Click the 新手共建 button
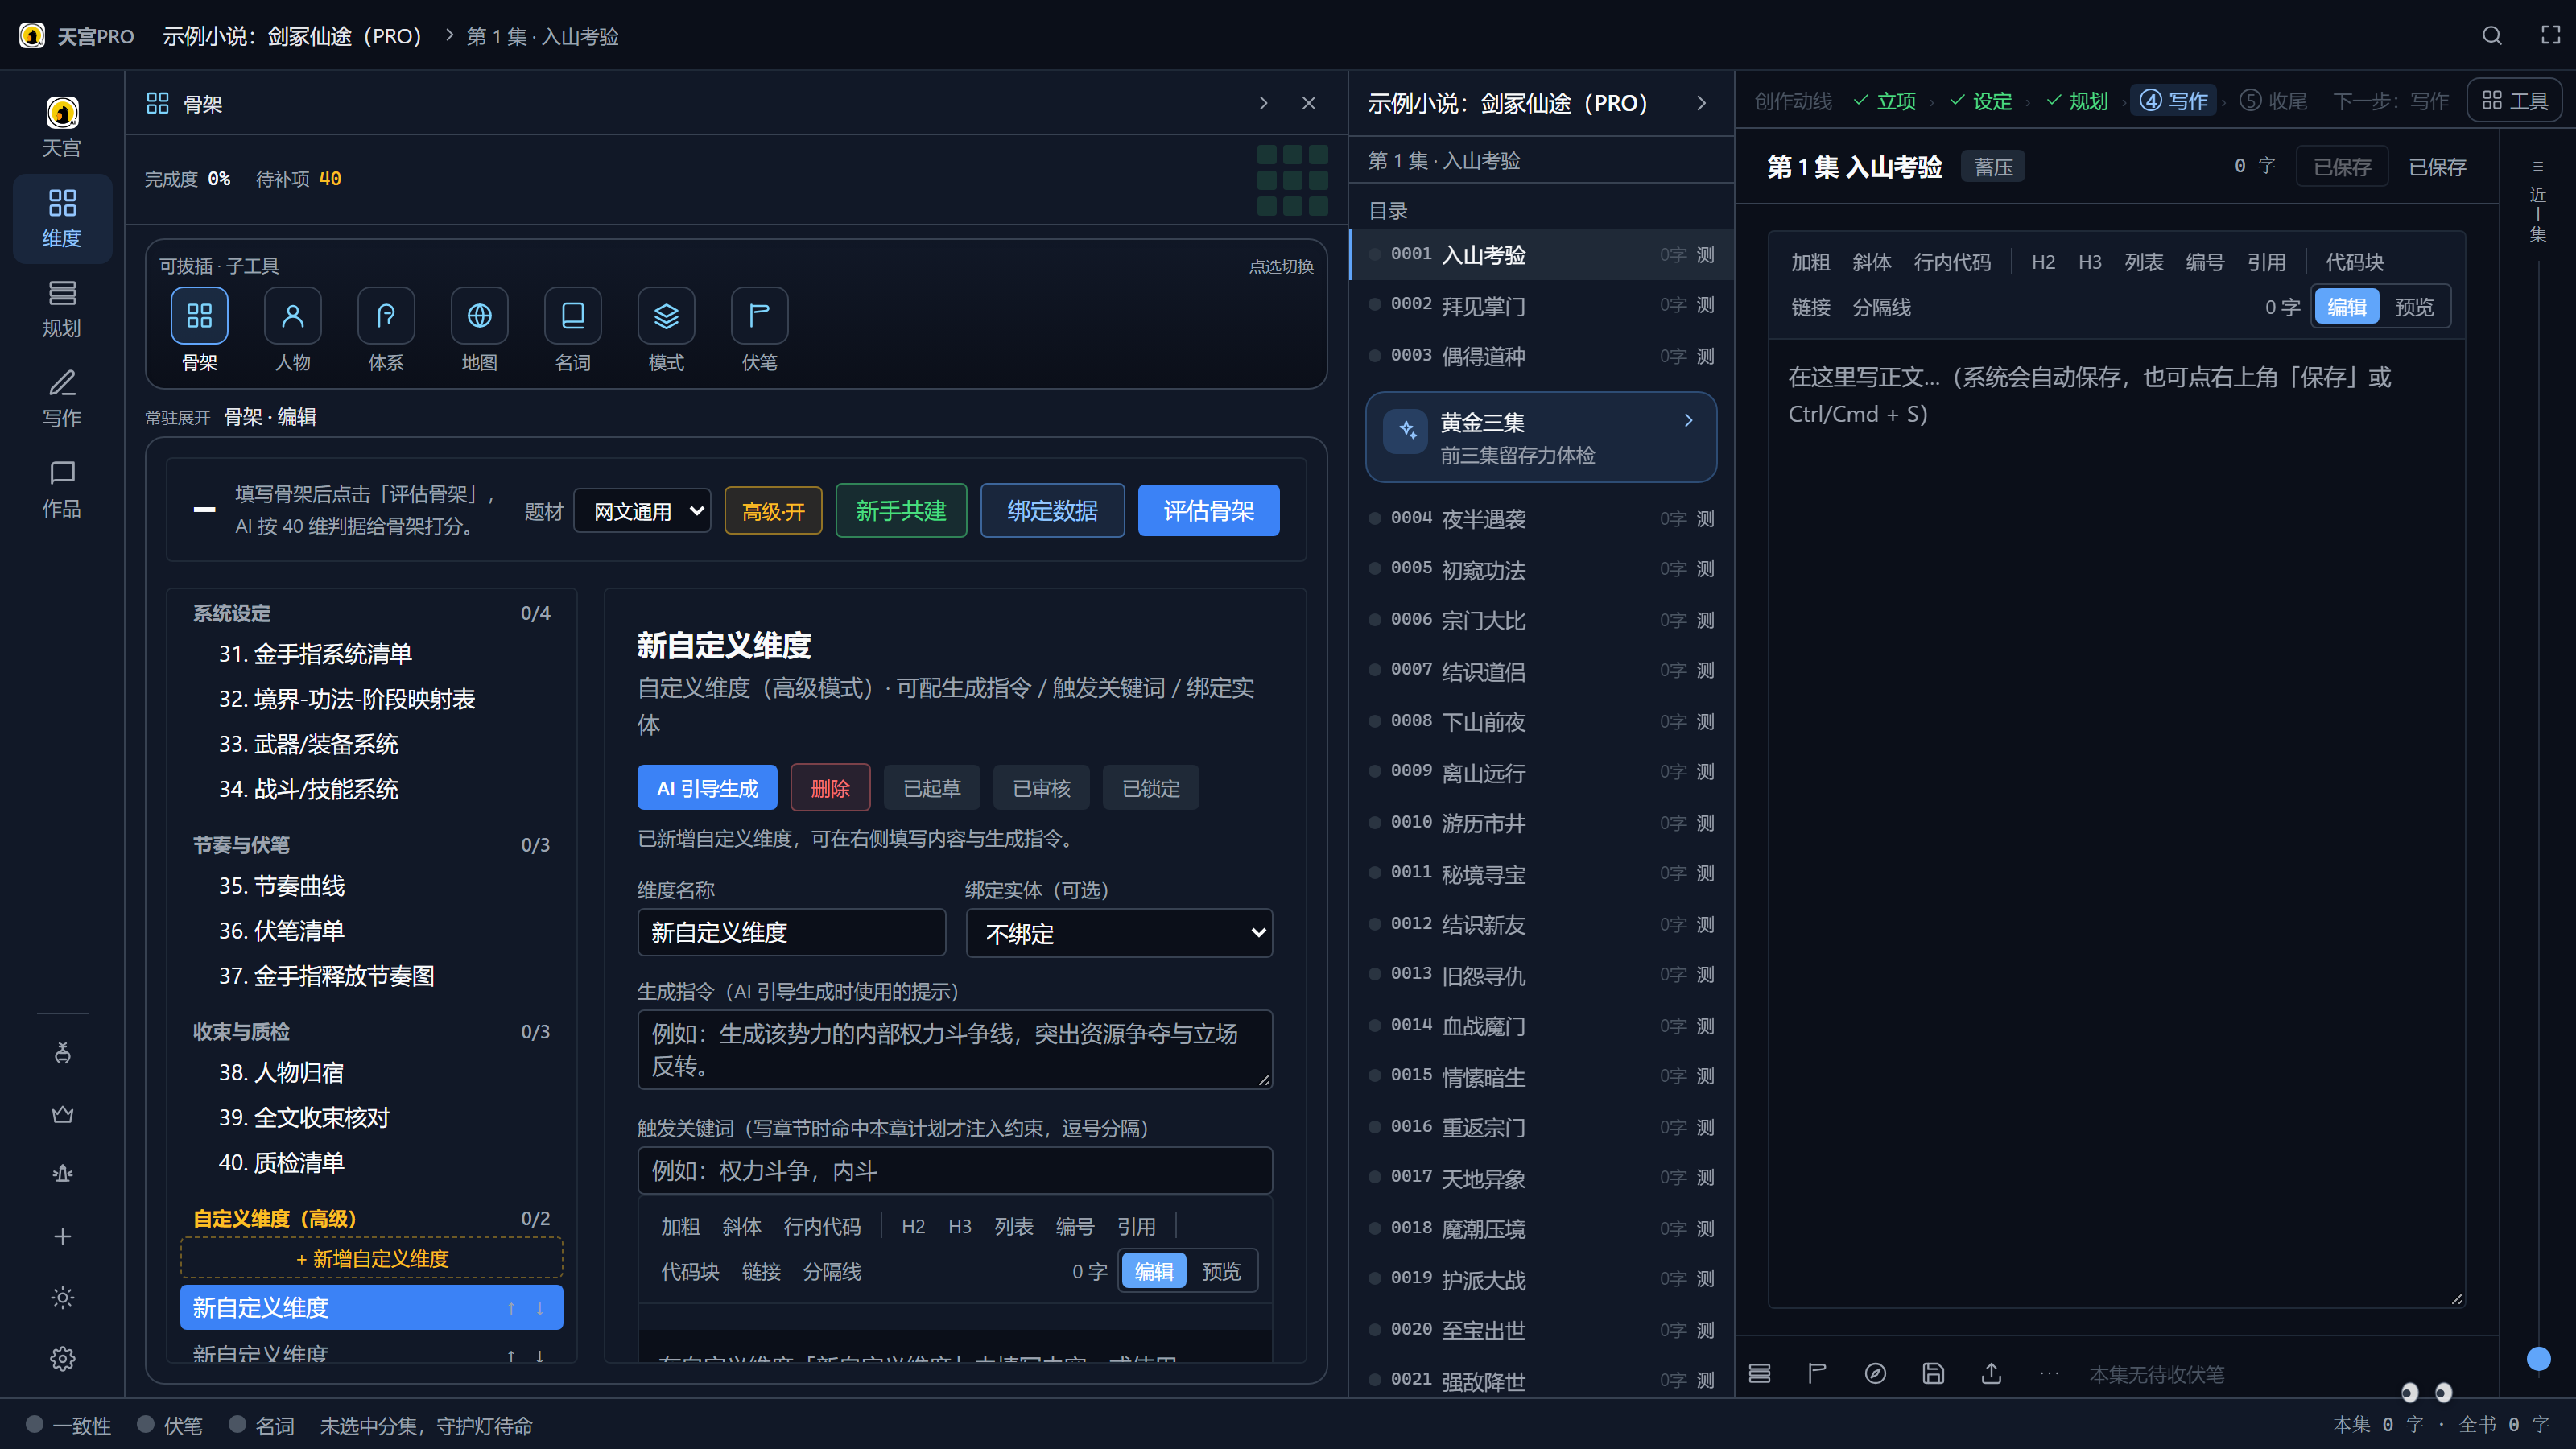The width and height of the screenshot is (2576, 1449). [x=901, y=511]
